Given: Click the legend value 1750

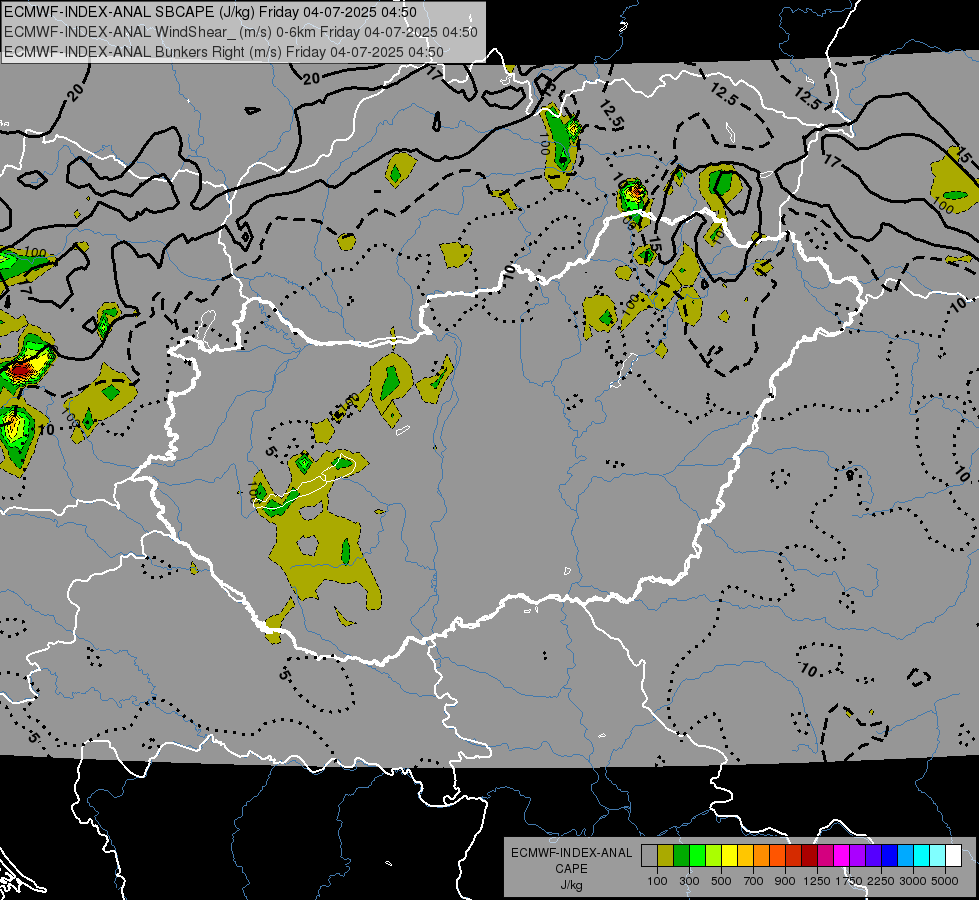Looking at the screenshot, I should point(850,881).
